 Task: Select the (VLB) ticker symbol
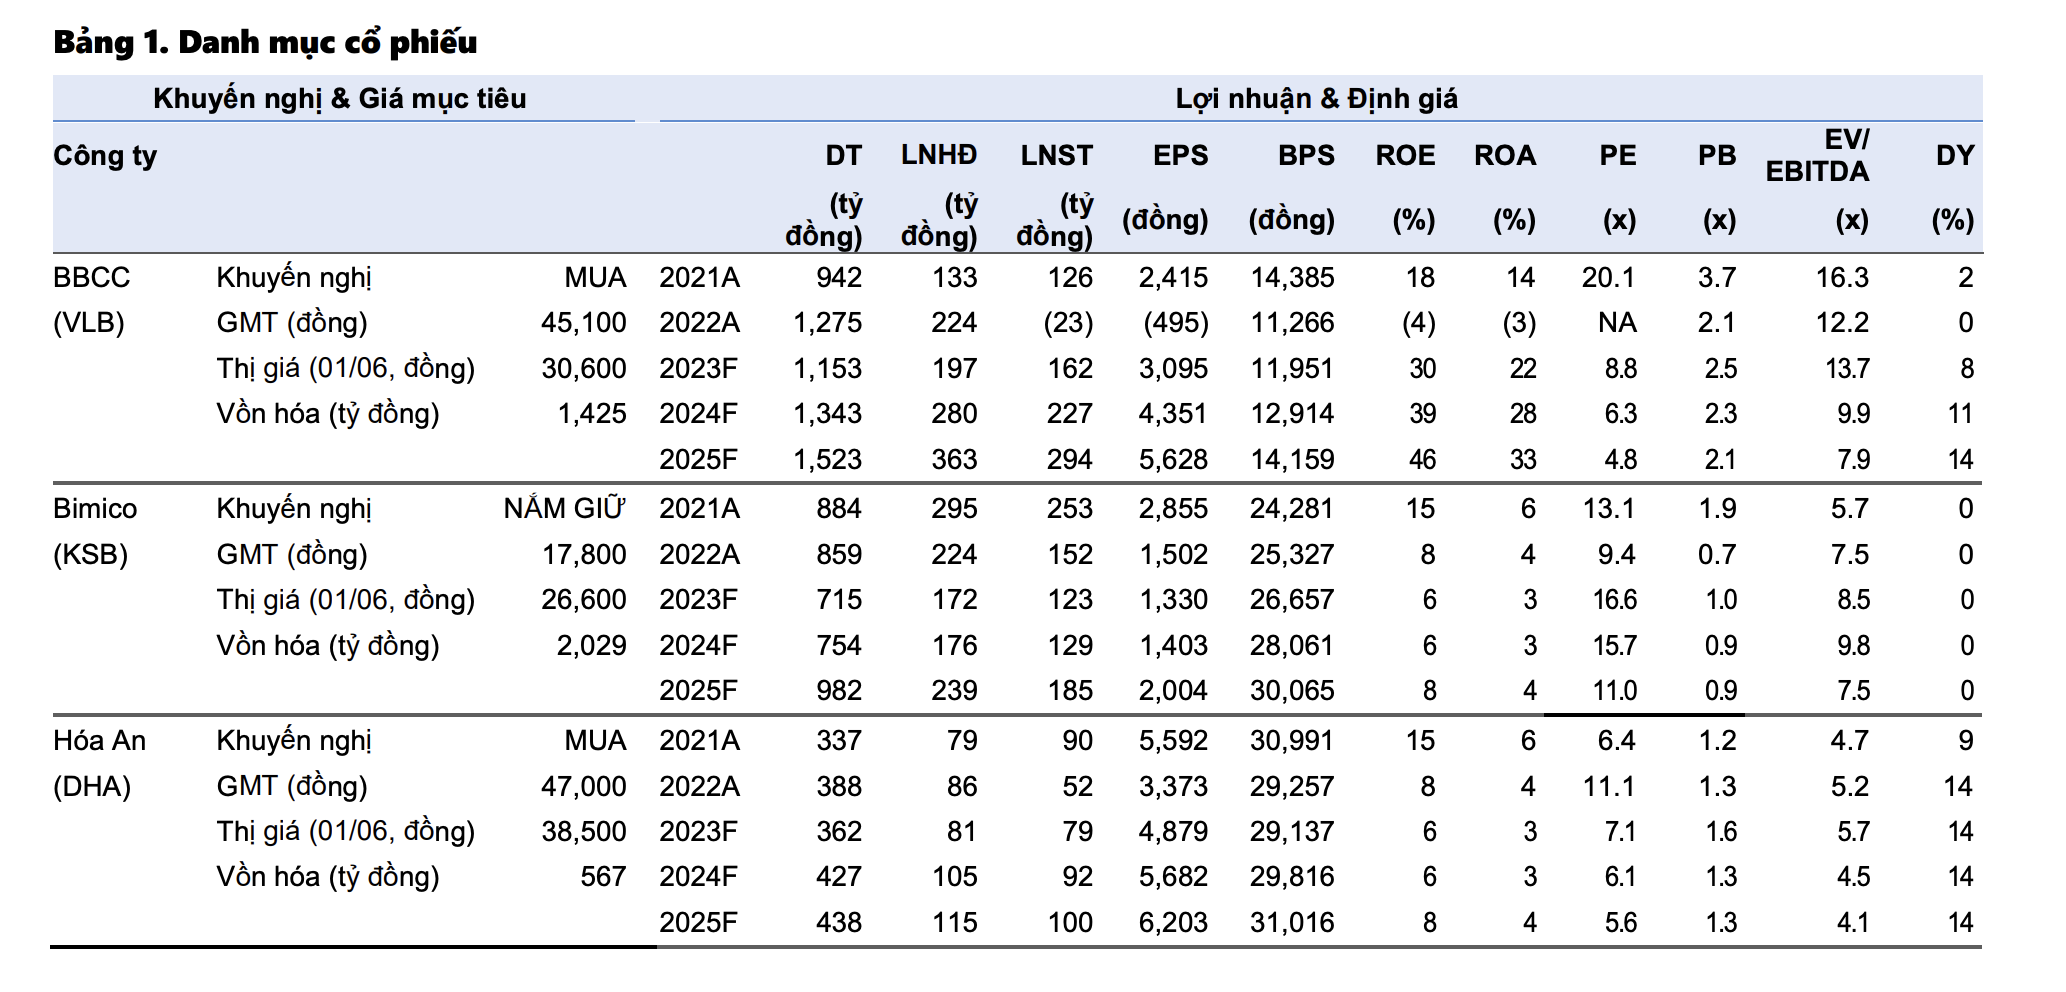tap(89, 323)
